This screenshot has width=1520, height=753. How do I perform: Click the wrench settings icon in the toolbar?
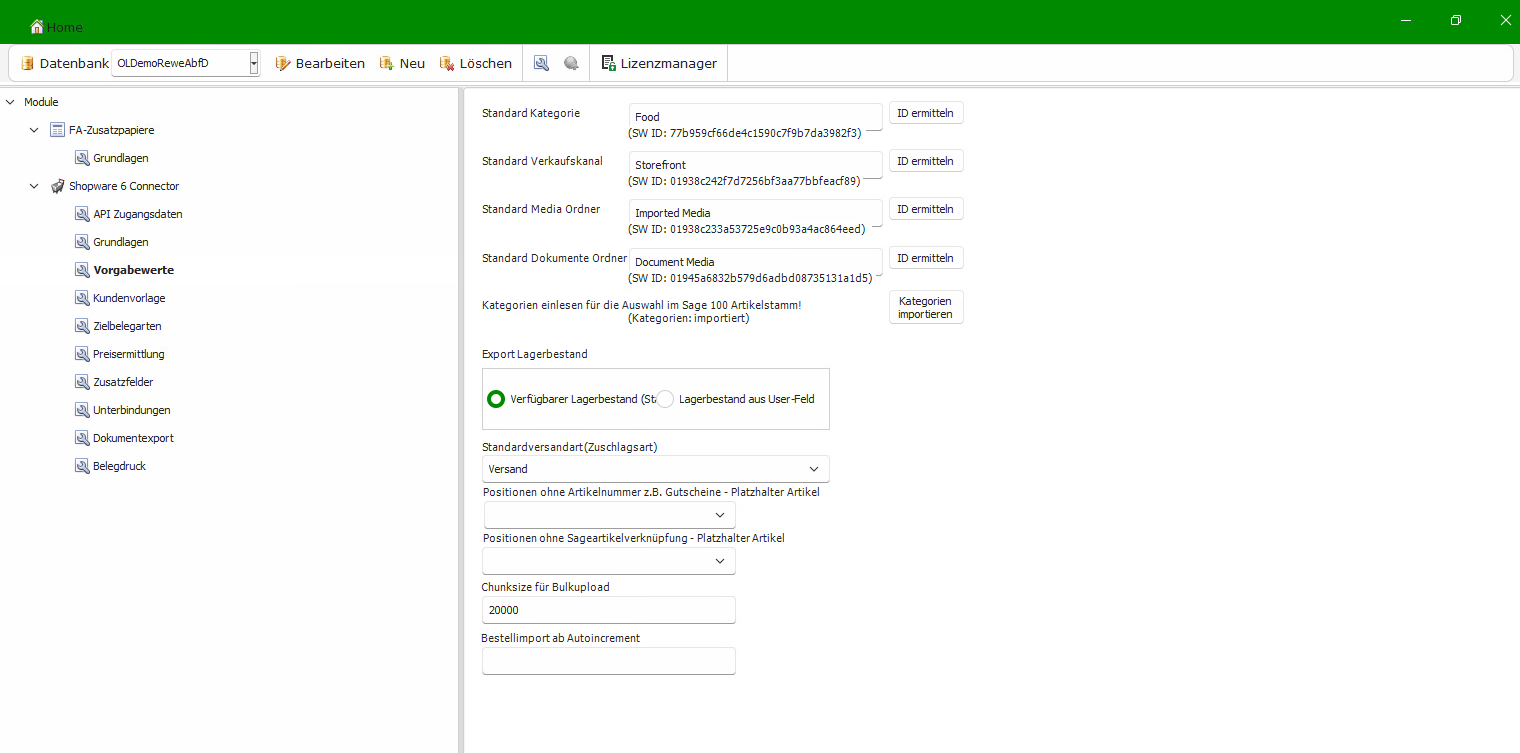point(541,63)
